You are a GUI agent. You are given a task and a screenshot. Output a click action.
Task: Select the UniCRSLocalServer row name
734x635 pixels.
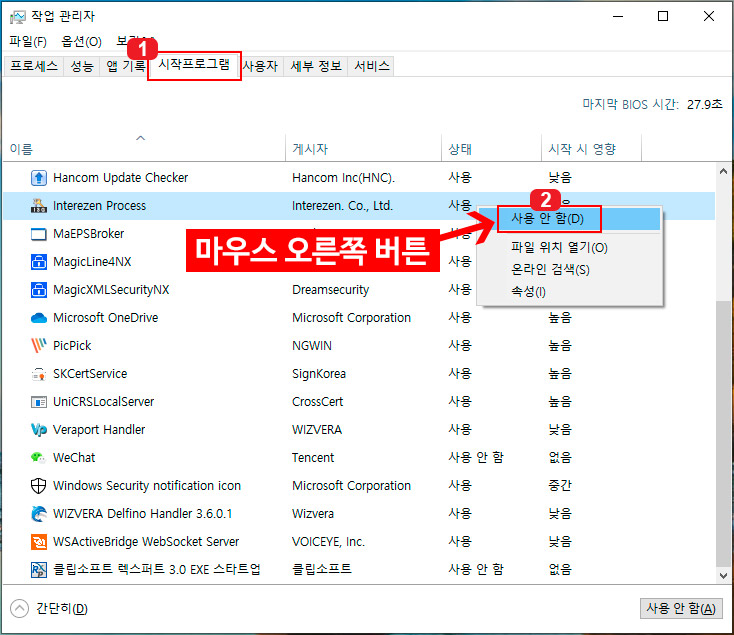[x=103, y=401]
